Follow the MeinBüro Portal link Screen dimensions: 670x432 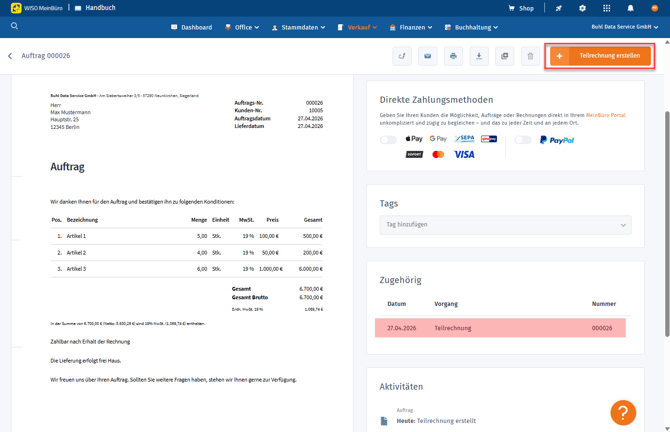[x=605, y=115]
